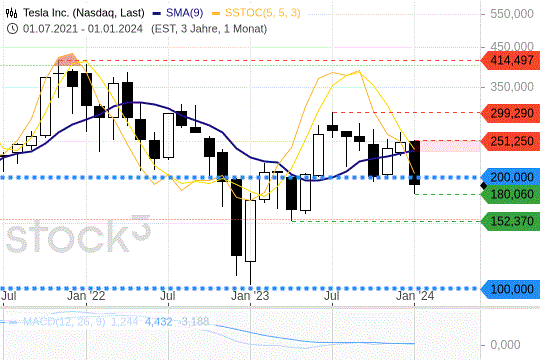
Task: Click the 350,000 axis value
Action: pos(512,86)
